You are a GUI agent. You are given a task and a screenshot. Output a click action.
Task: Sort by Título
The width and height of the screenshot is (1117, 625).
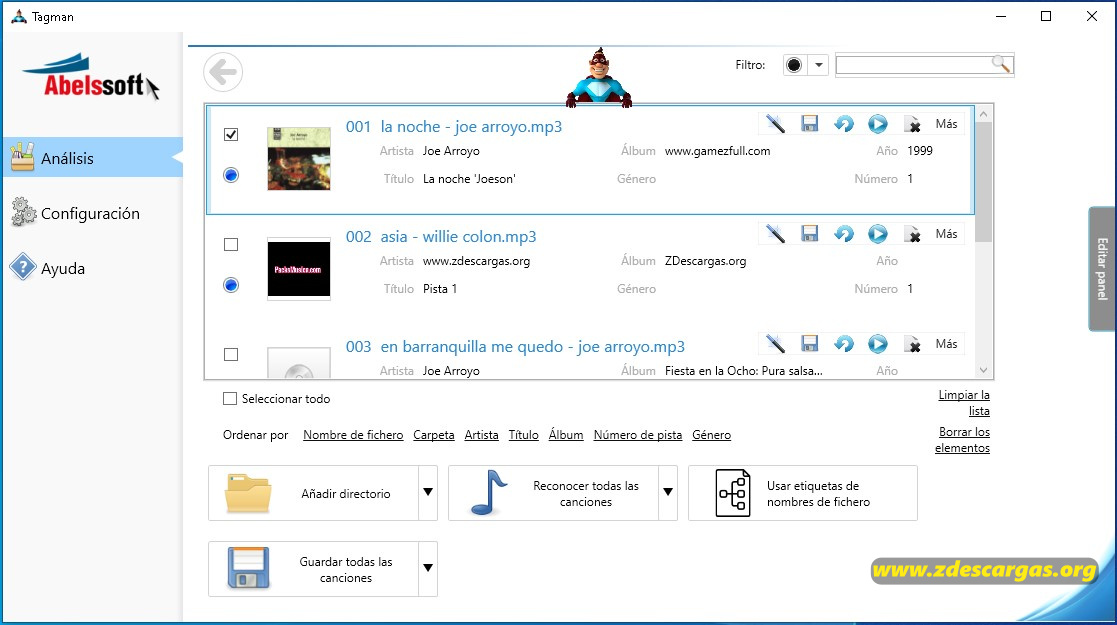pos(524,435)
